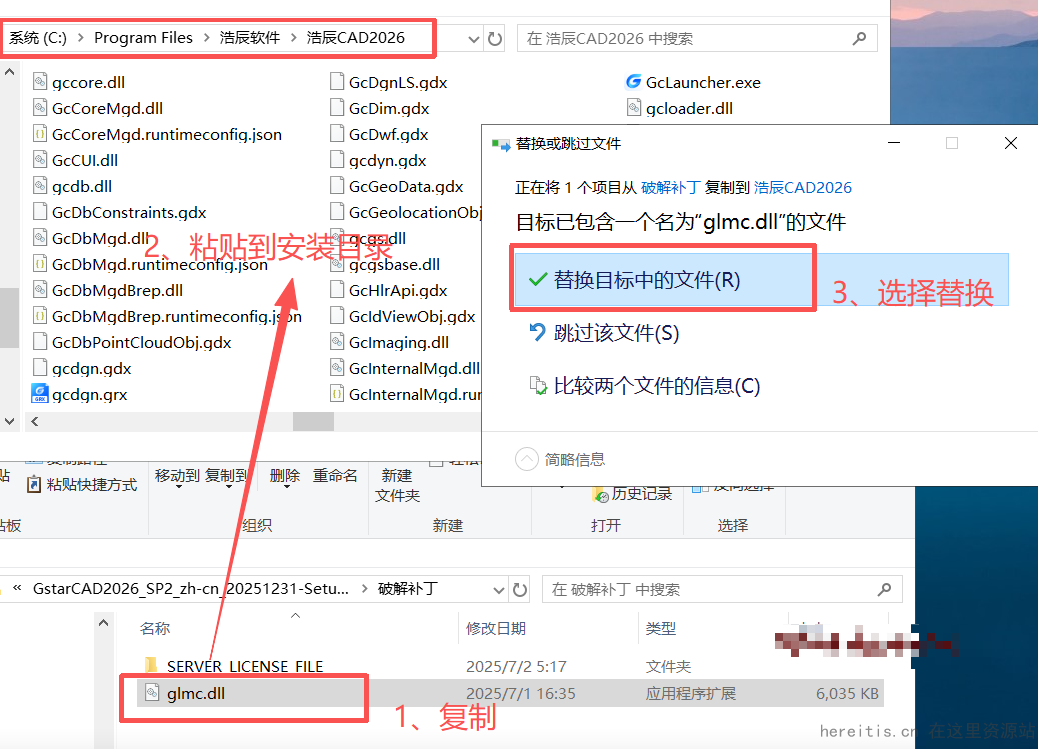The image size is (1038, 749).
Task: Expand the 删除 dropdown in ribbon
Action: (286, 487)
